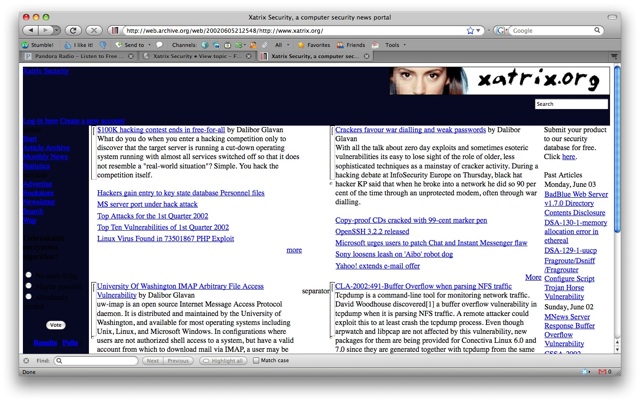Image resolution: width=640 pixels, height=402 pixels.
Task: Click into the Find text field
Action: (x=96, y=361)
